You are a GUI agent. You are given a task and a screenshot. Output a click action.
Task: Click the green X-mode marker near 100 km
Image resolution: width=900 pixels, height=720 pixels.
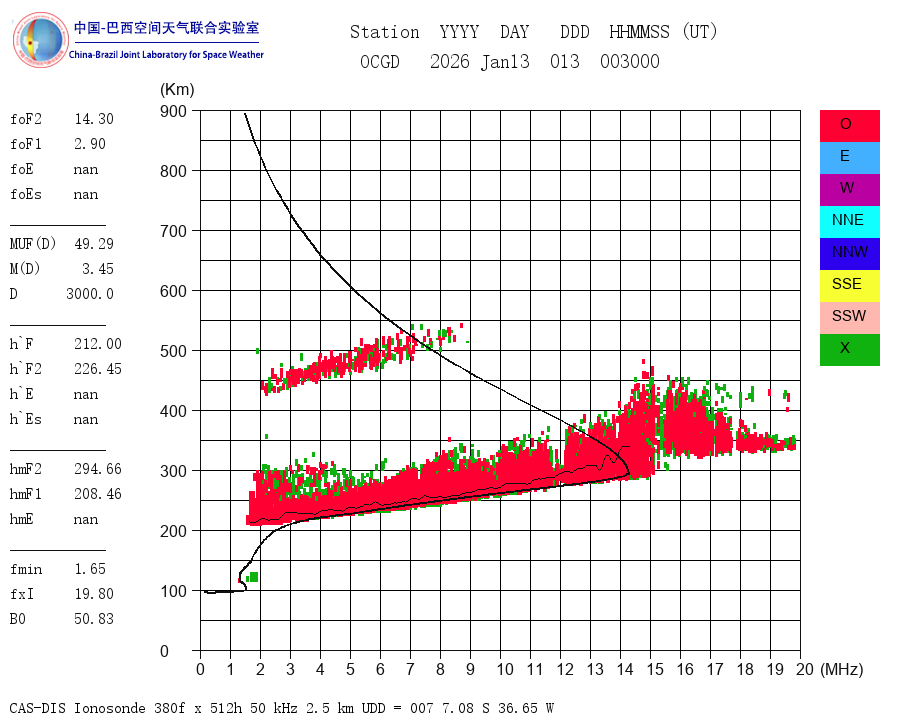tap(253, 577)
